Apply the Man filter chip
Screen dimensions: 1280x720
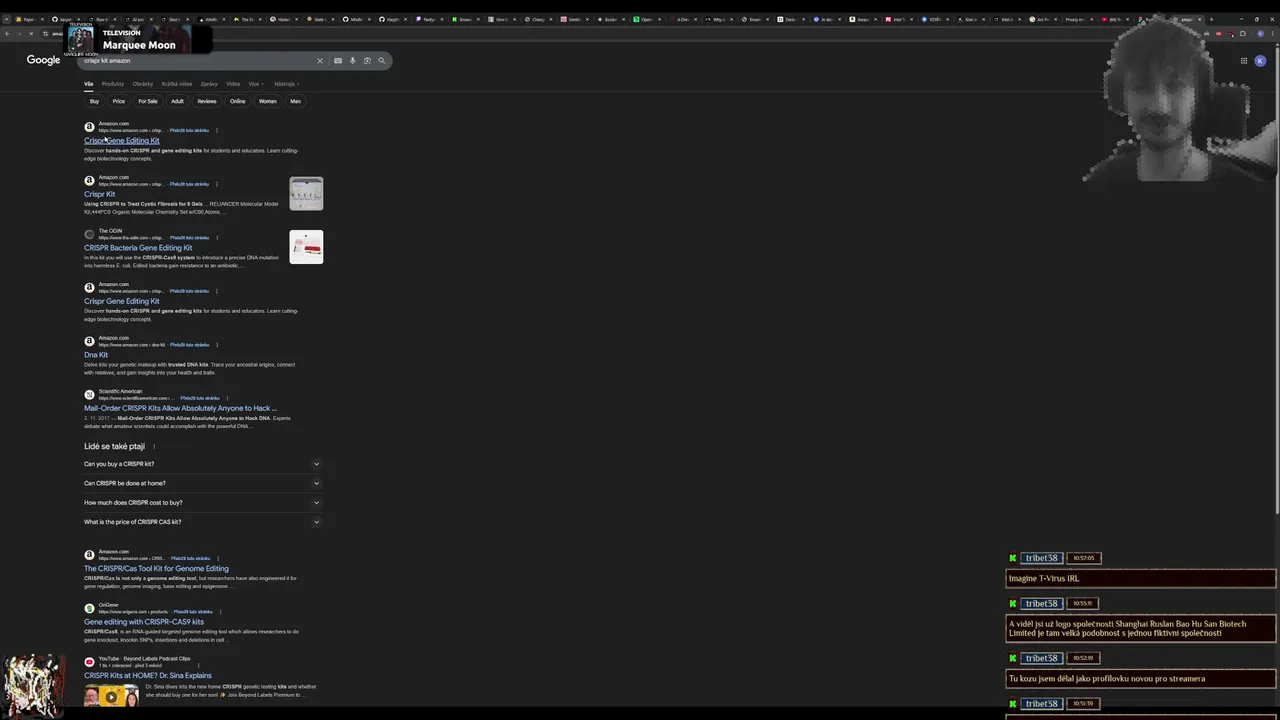click(295, 101)
